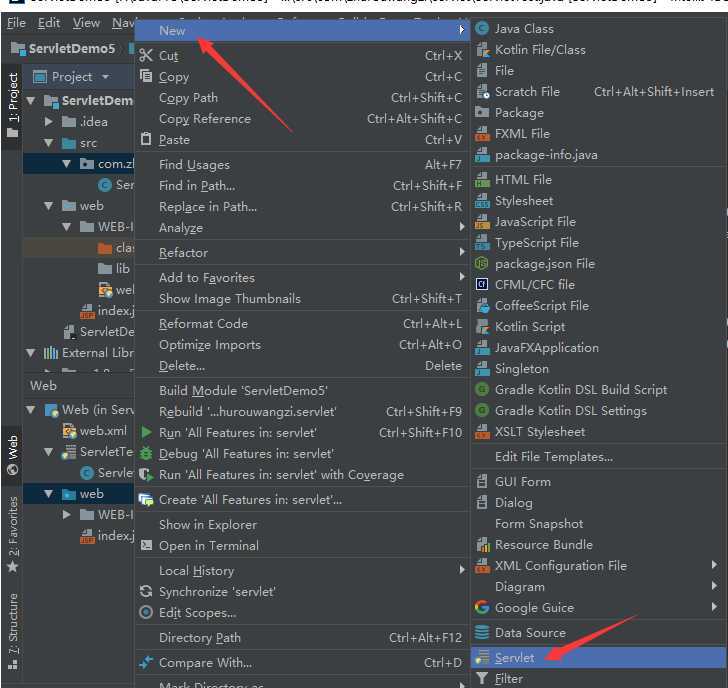The height and width of the screenshot is (688, 728).
Task: Click the Resource Bundle icon
Action: [x=483, y=544]
